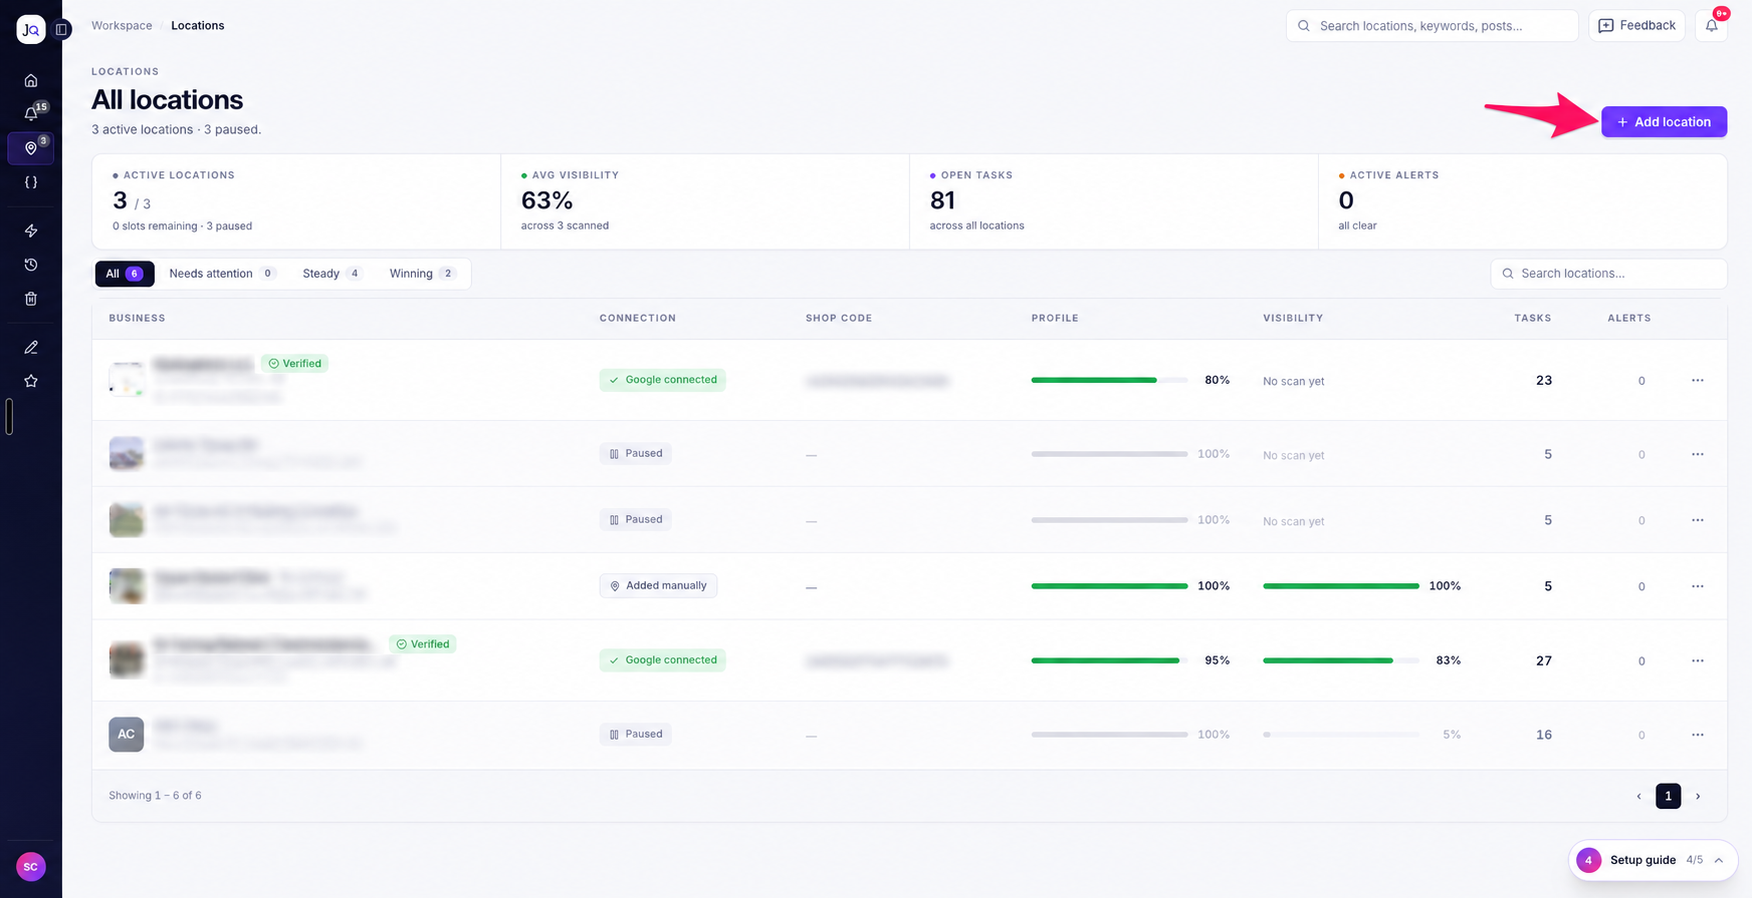Image resolution: width=1752 pixels, height=898 pixels.
Task: Follow the Workspace breadcrumb link
Action: tap(122, 26)
